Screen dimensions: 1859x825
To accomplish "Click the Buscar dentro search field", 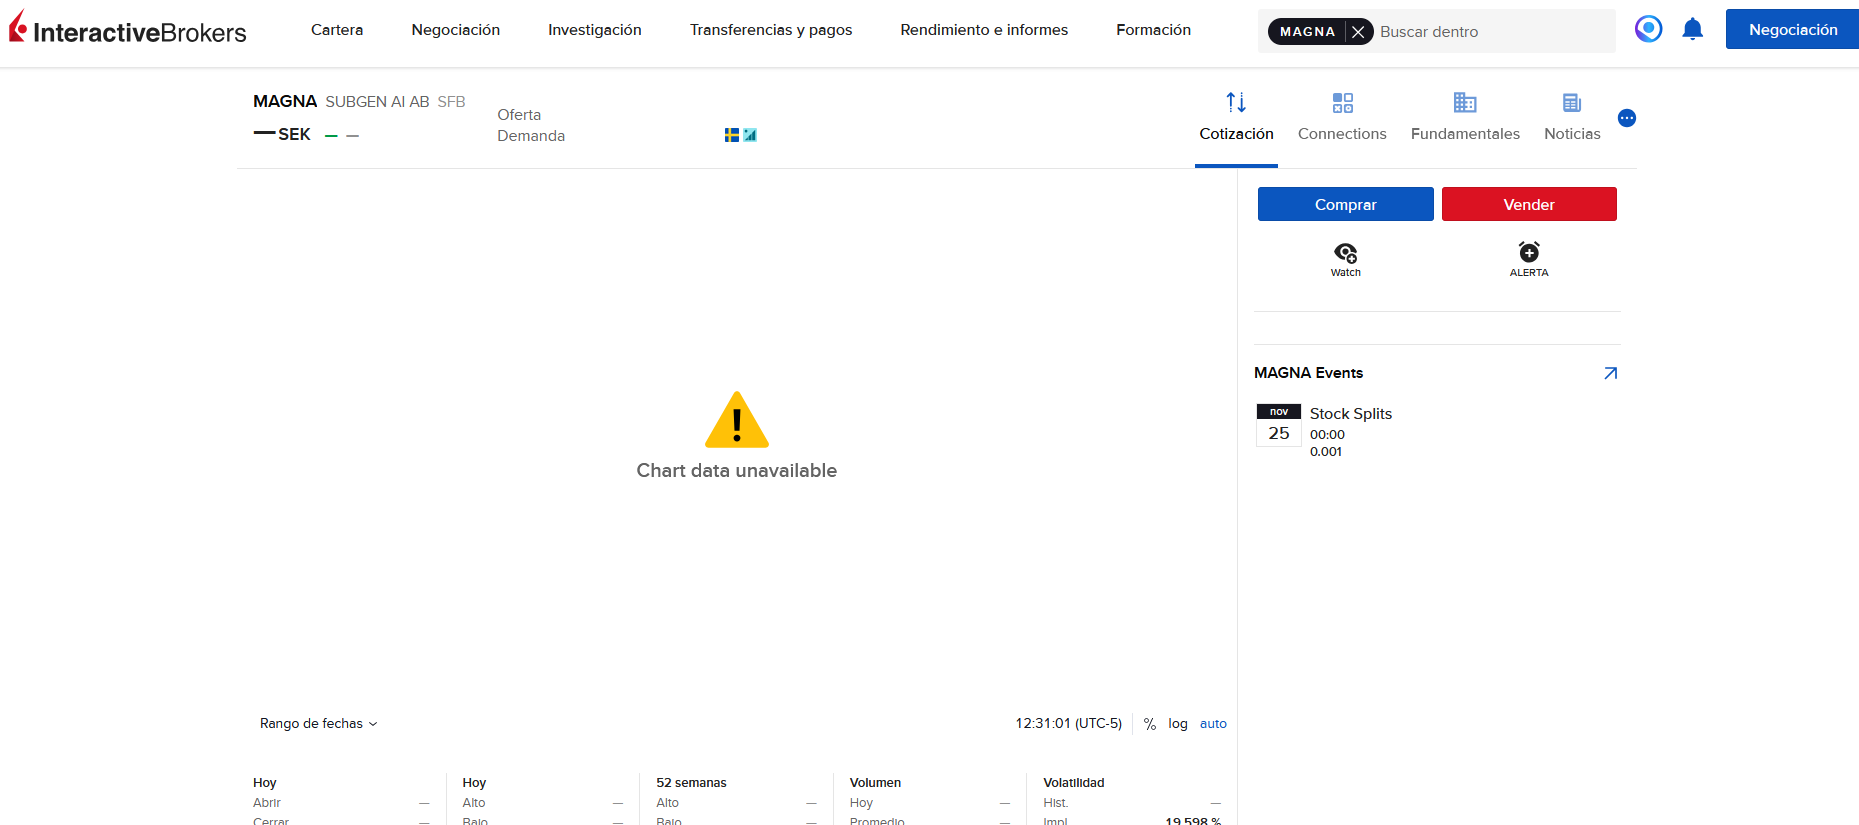I will click(x=1494, y=32).
